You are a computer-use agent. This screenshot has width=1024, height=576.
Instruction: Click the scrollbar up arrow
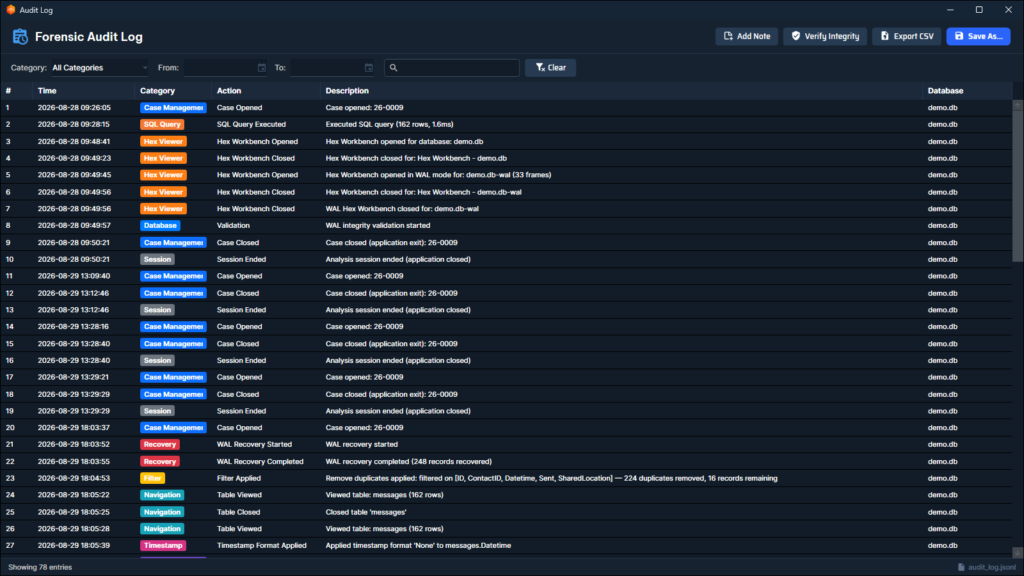pos(1017,105)
